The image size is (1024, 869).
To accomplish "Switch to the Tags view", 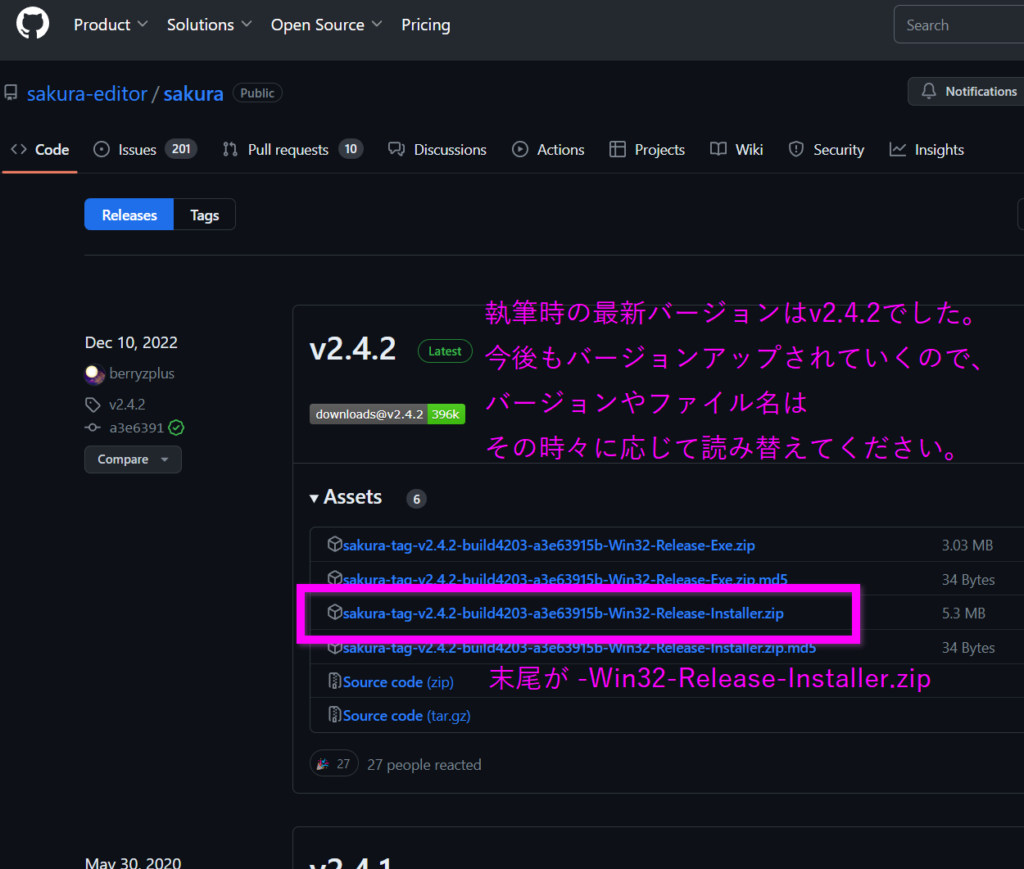I will click(204, 215).
